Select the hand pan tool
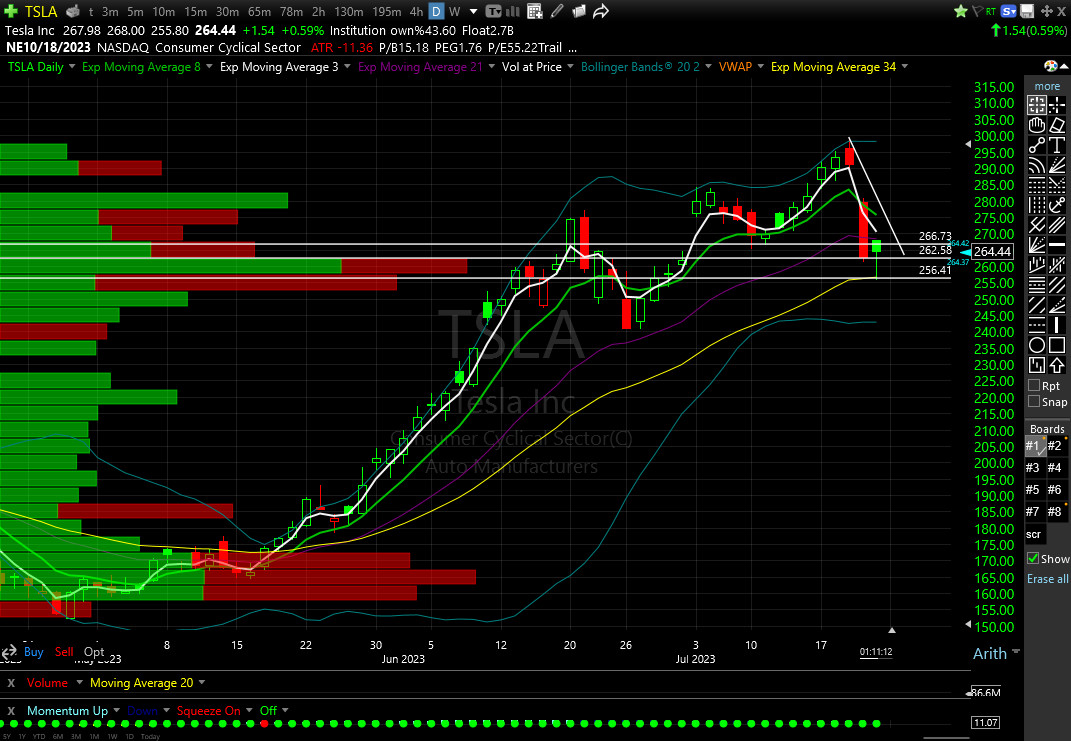 (x=1038, y=126)
